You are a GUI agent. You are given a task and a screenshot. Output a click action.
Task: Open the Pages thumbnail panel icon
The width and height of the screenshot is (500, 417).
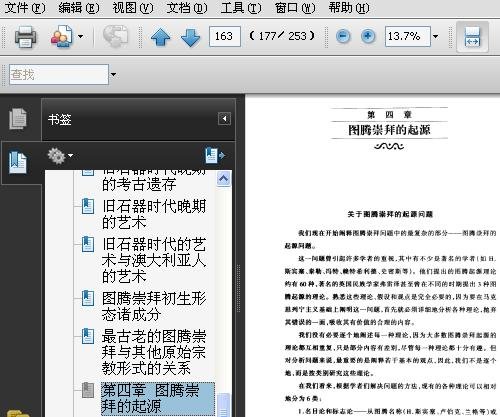[18, 119]
